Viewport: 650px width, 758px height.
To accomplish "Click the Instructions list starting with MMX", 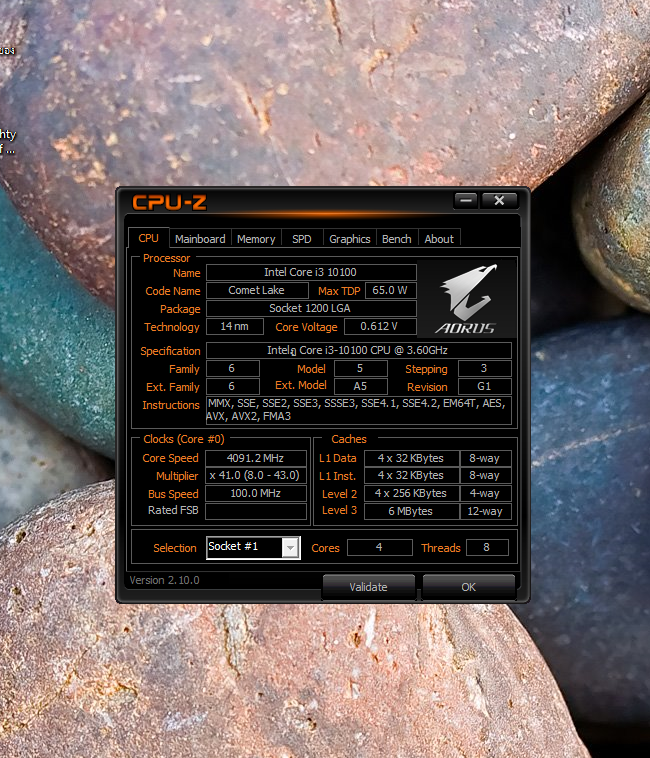I will coord(359,410).
